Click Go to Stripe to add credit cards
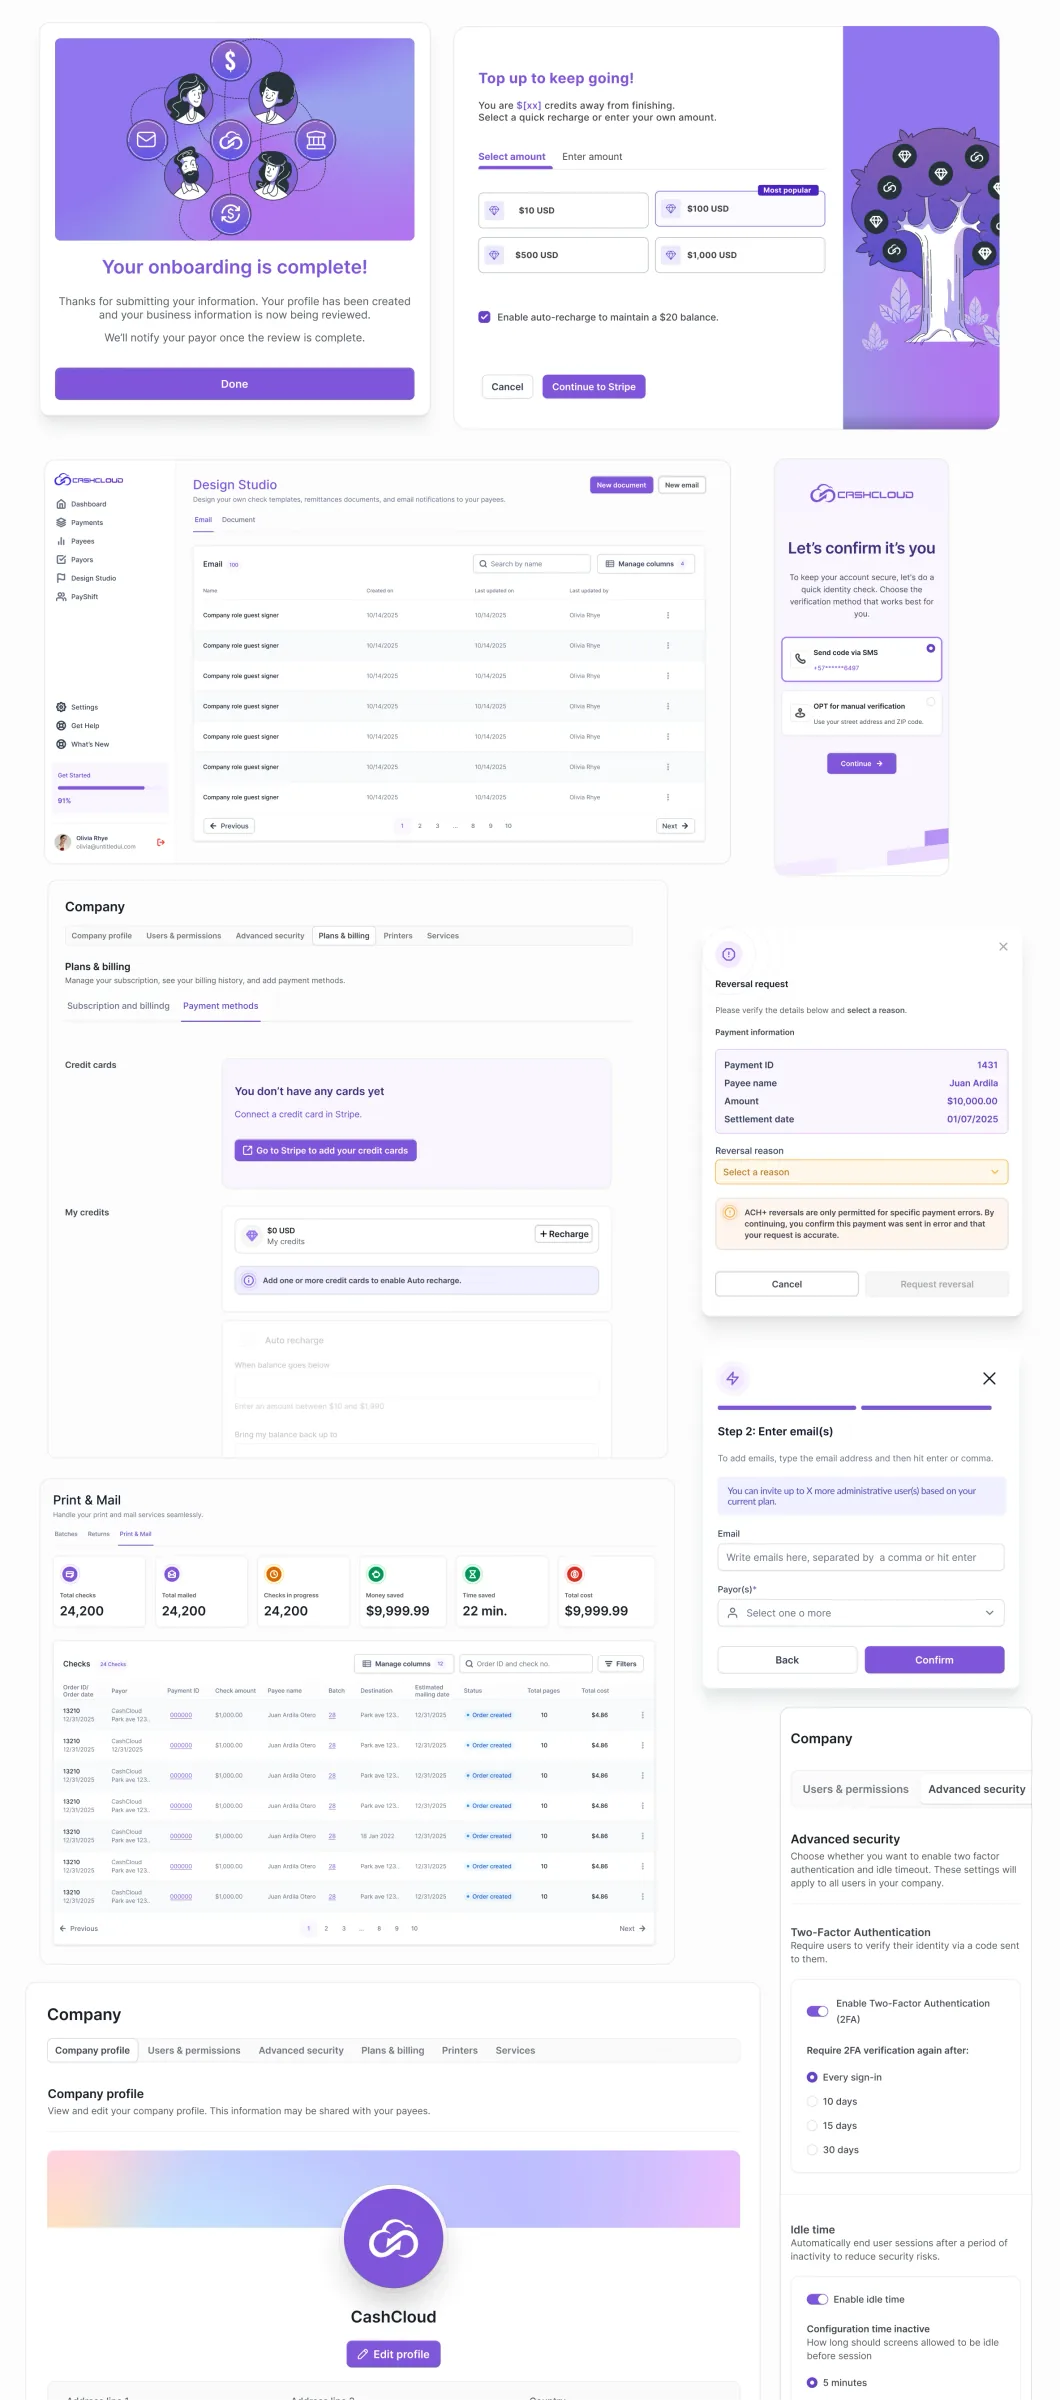Image resolution: width=1060 pixels, height=2400 pixels. click(326, 1151)
